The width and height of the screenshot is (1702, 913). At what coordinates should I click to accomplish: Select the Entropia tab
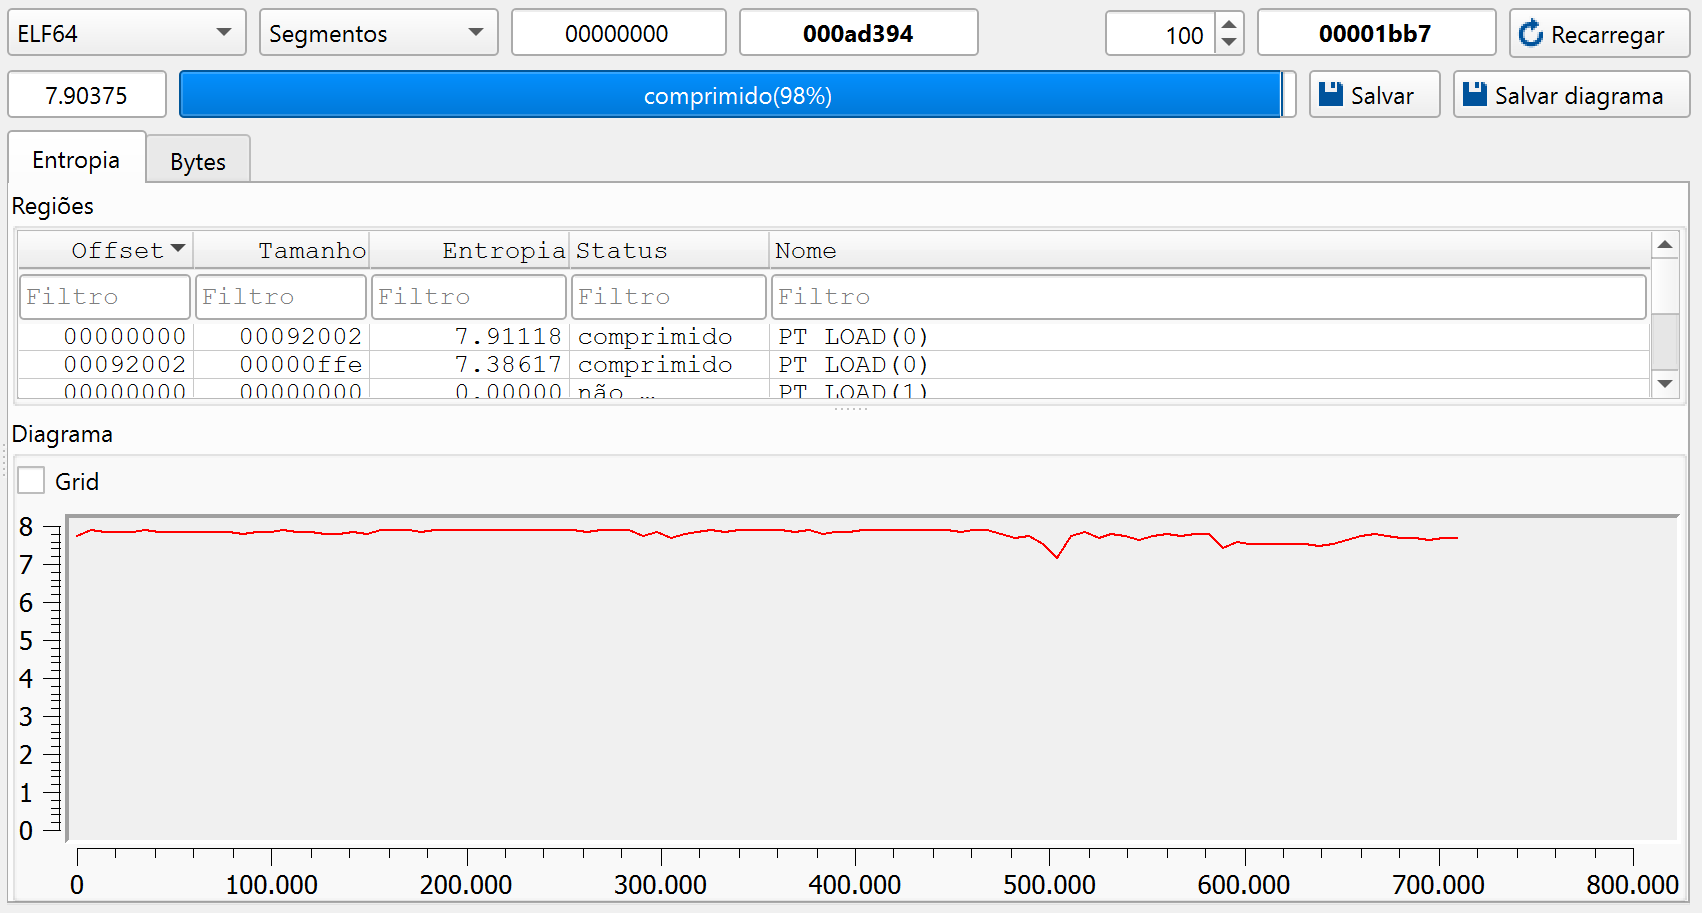[x=76, y=160]
